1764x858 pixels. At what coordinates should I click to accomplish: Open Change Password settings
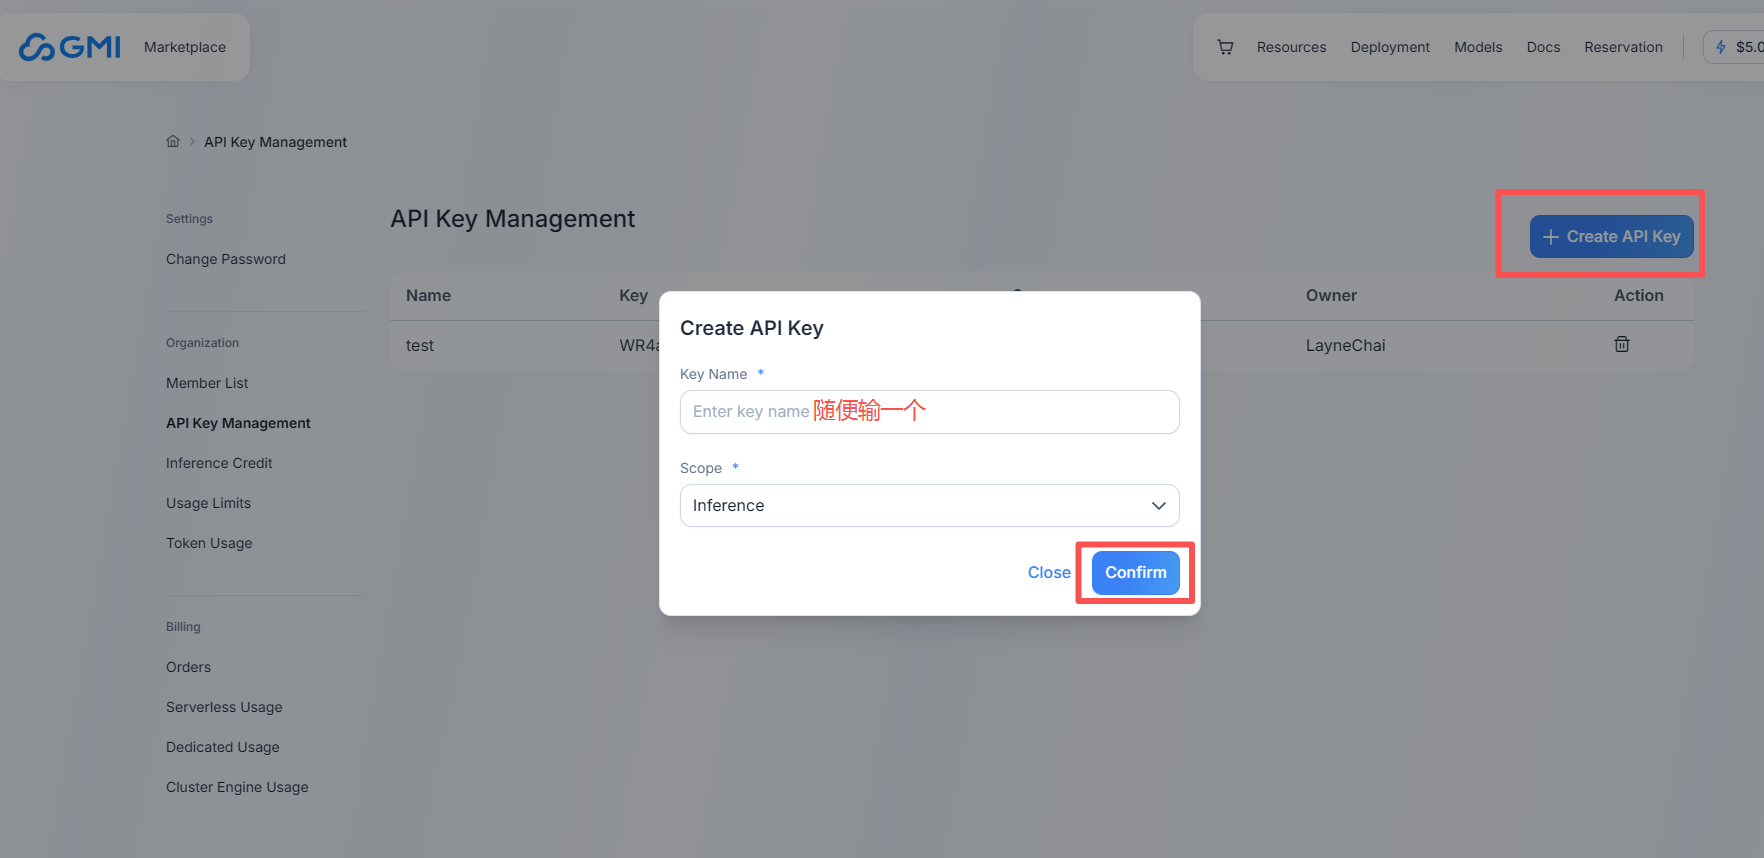226,259
